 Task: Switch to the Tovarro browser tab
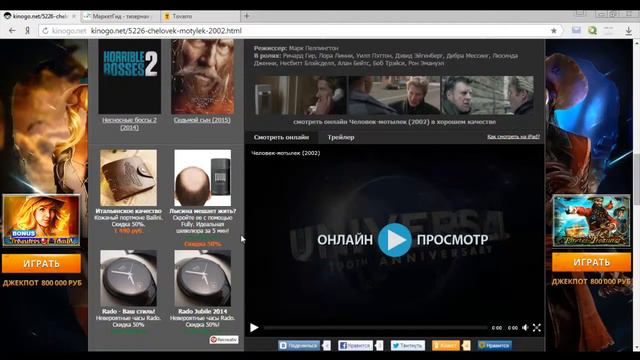tap(200, 16)
